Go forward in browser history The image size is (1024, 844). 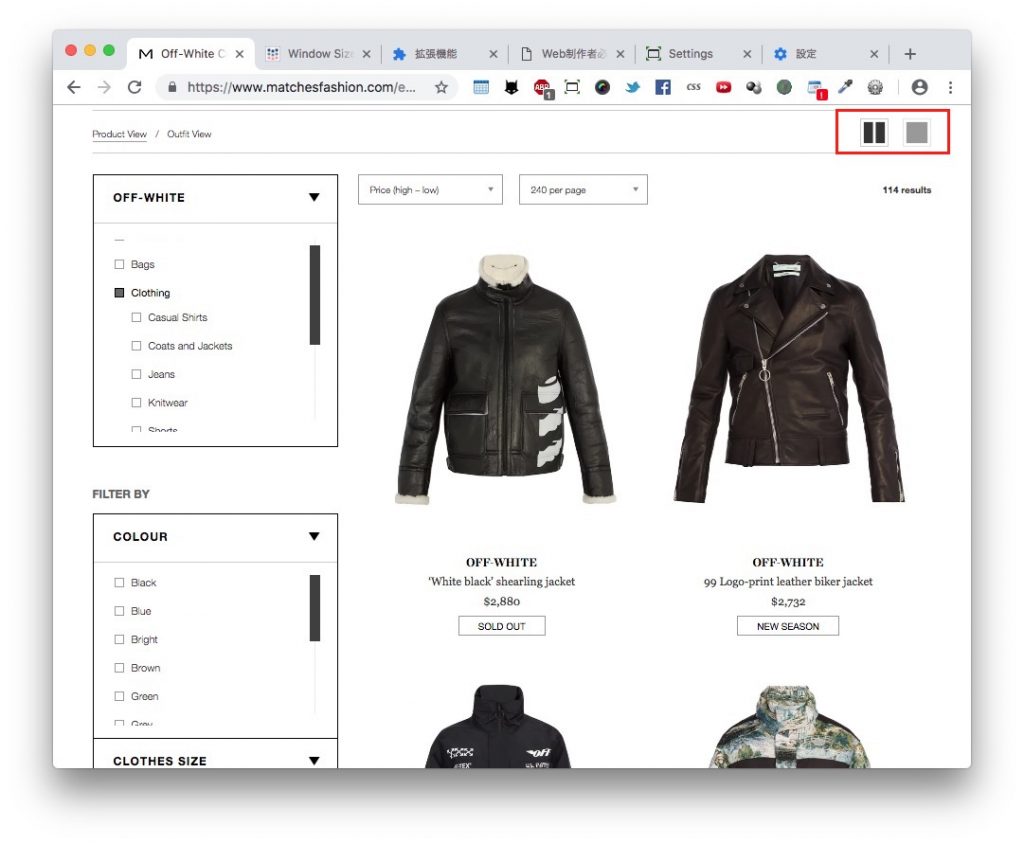104,87
